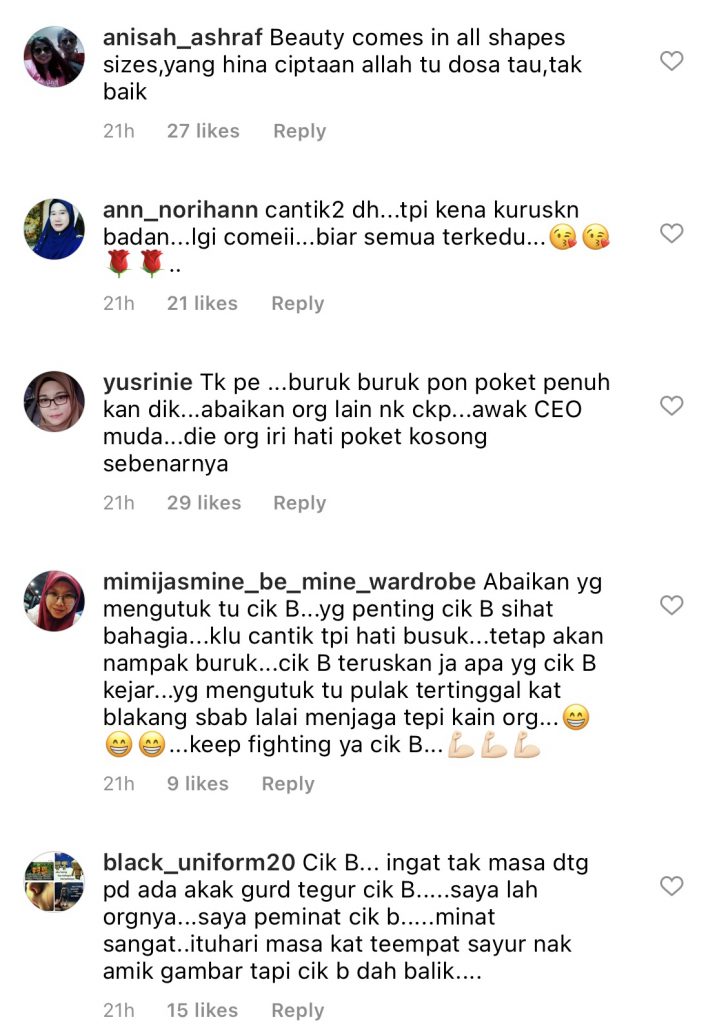Heart the mimijasmine_be_mine_wardrobe comment

[671, 605]
